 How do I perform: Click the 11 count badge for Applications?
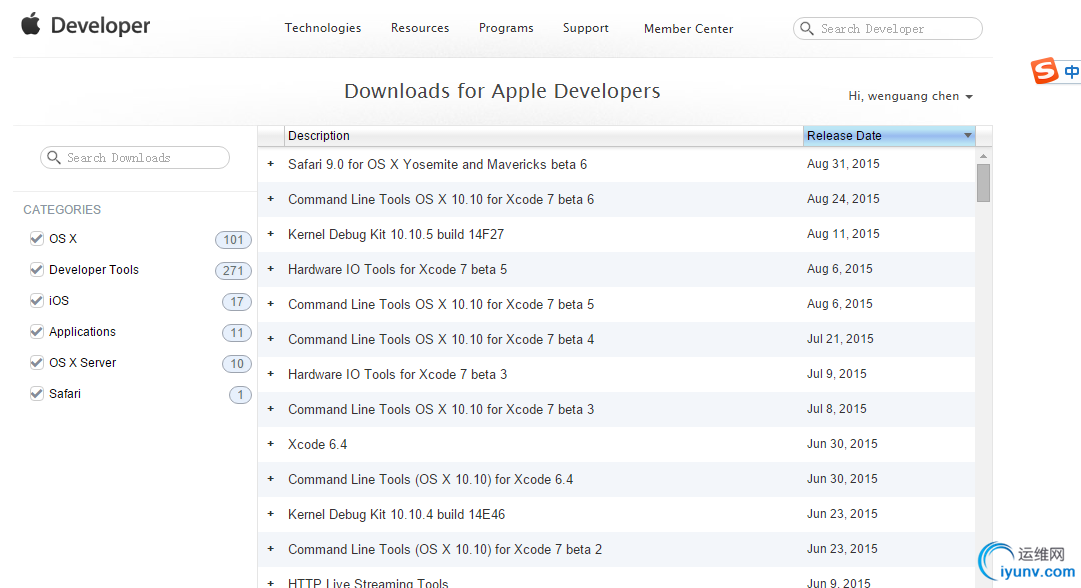point(236,332)
